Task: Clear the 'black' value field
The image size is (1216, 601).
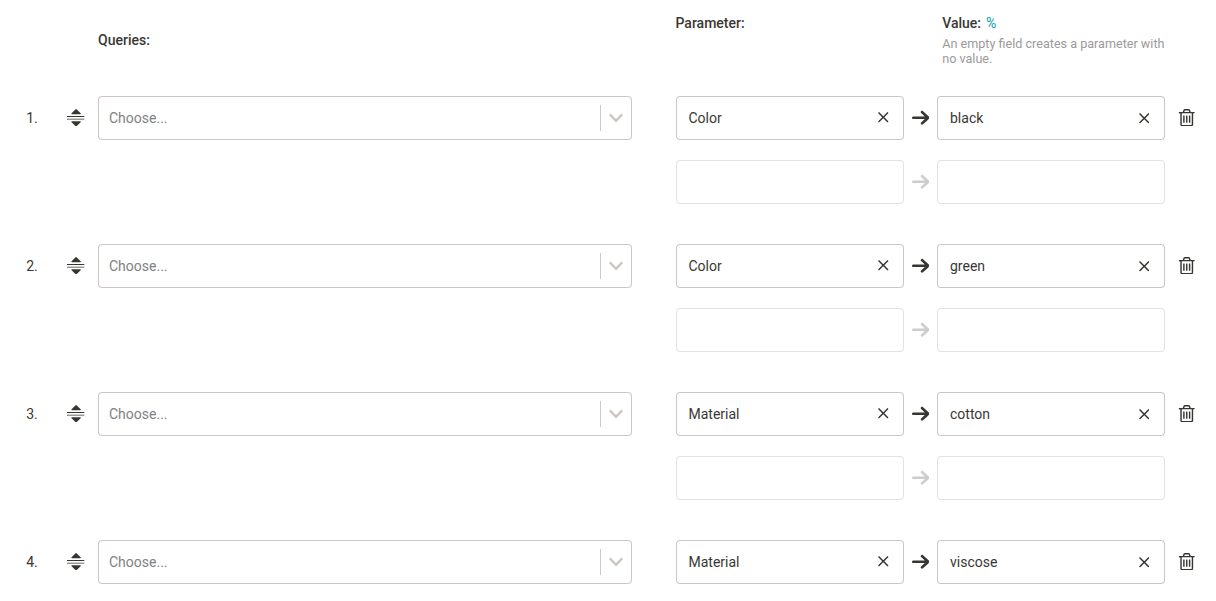Action: point(1144,118)
